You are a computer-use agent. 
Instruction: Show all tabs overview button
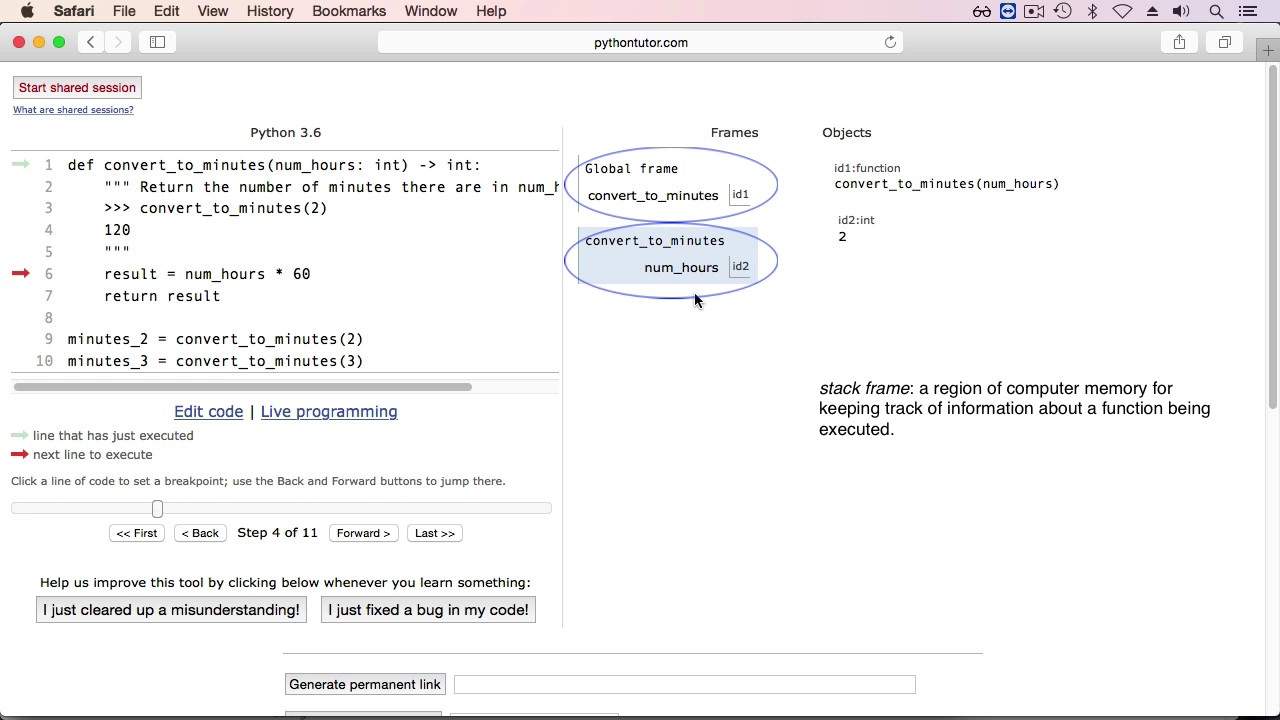[x=1225, y=42]
